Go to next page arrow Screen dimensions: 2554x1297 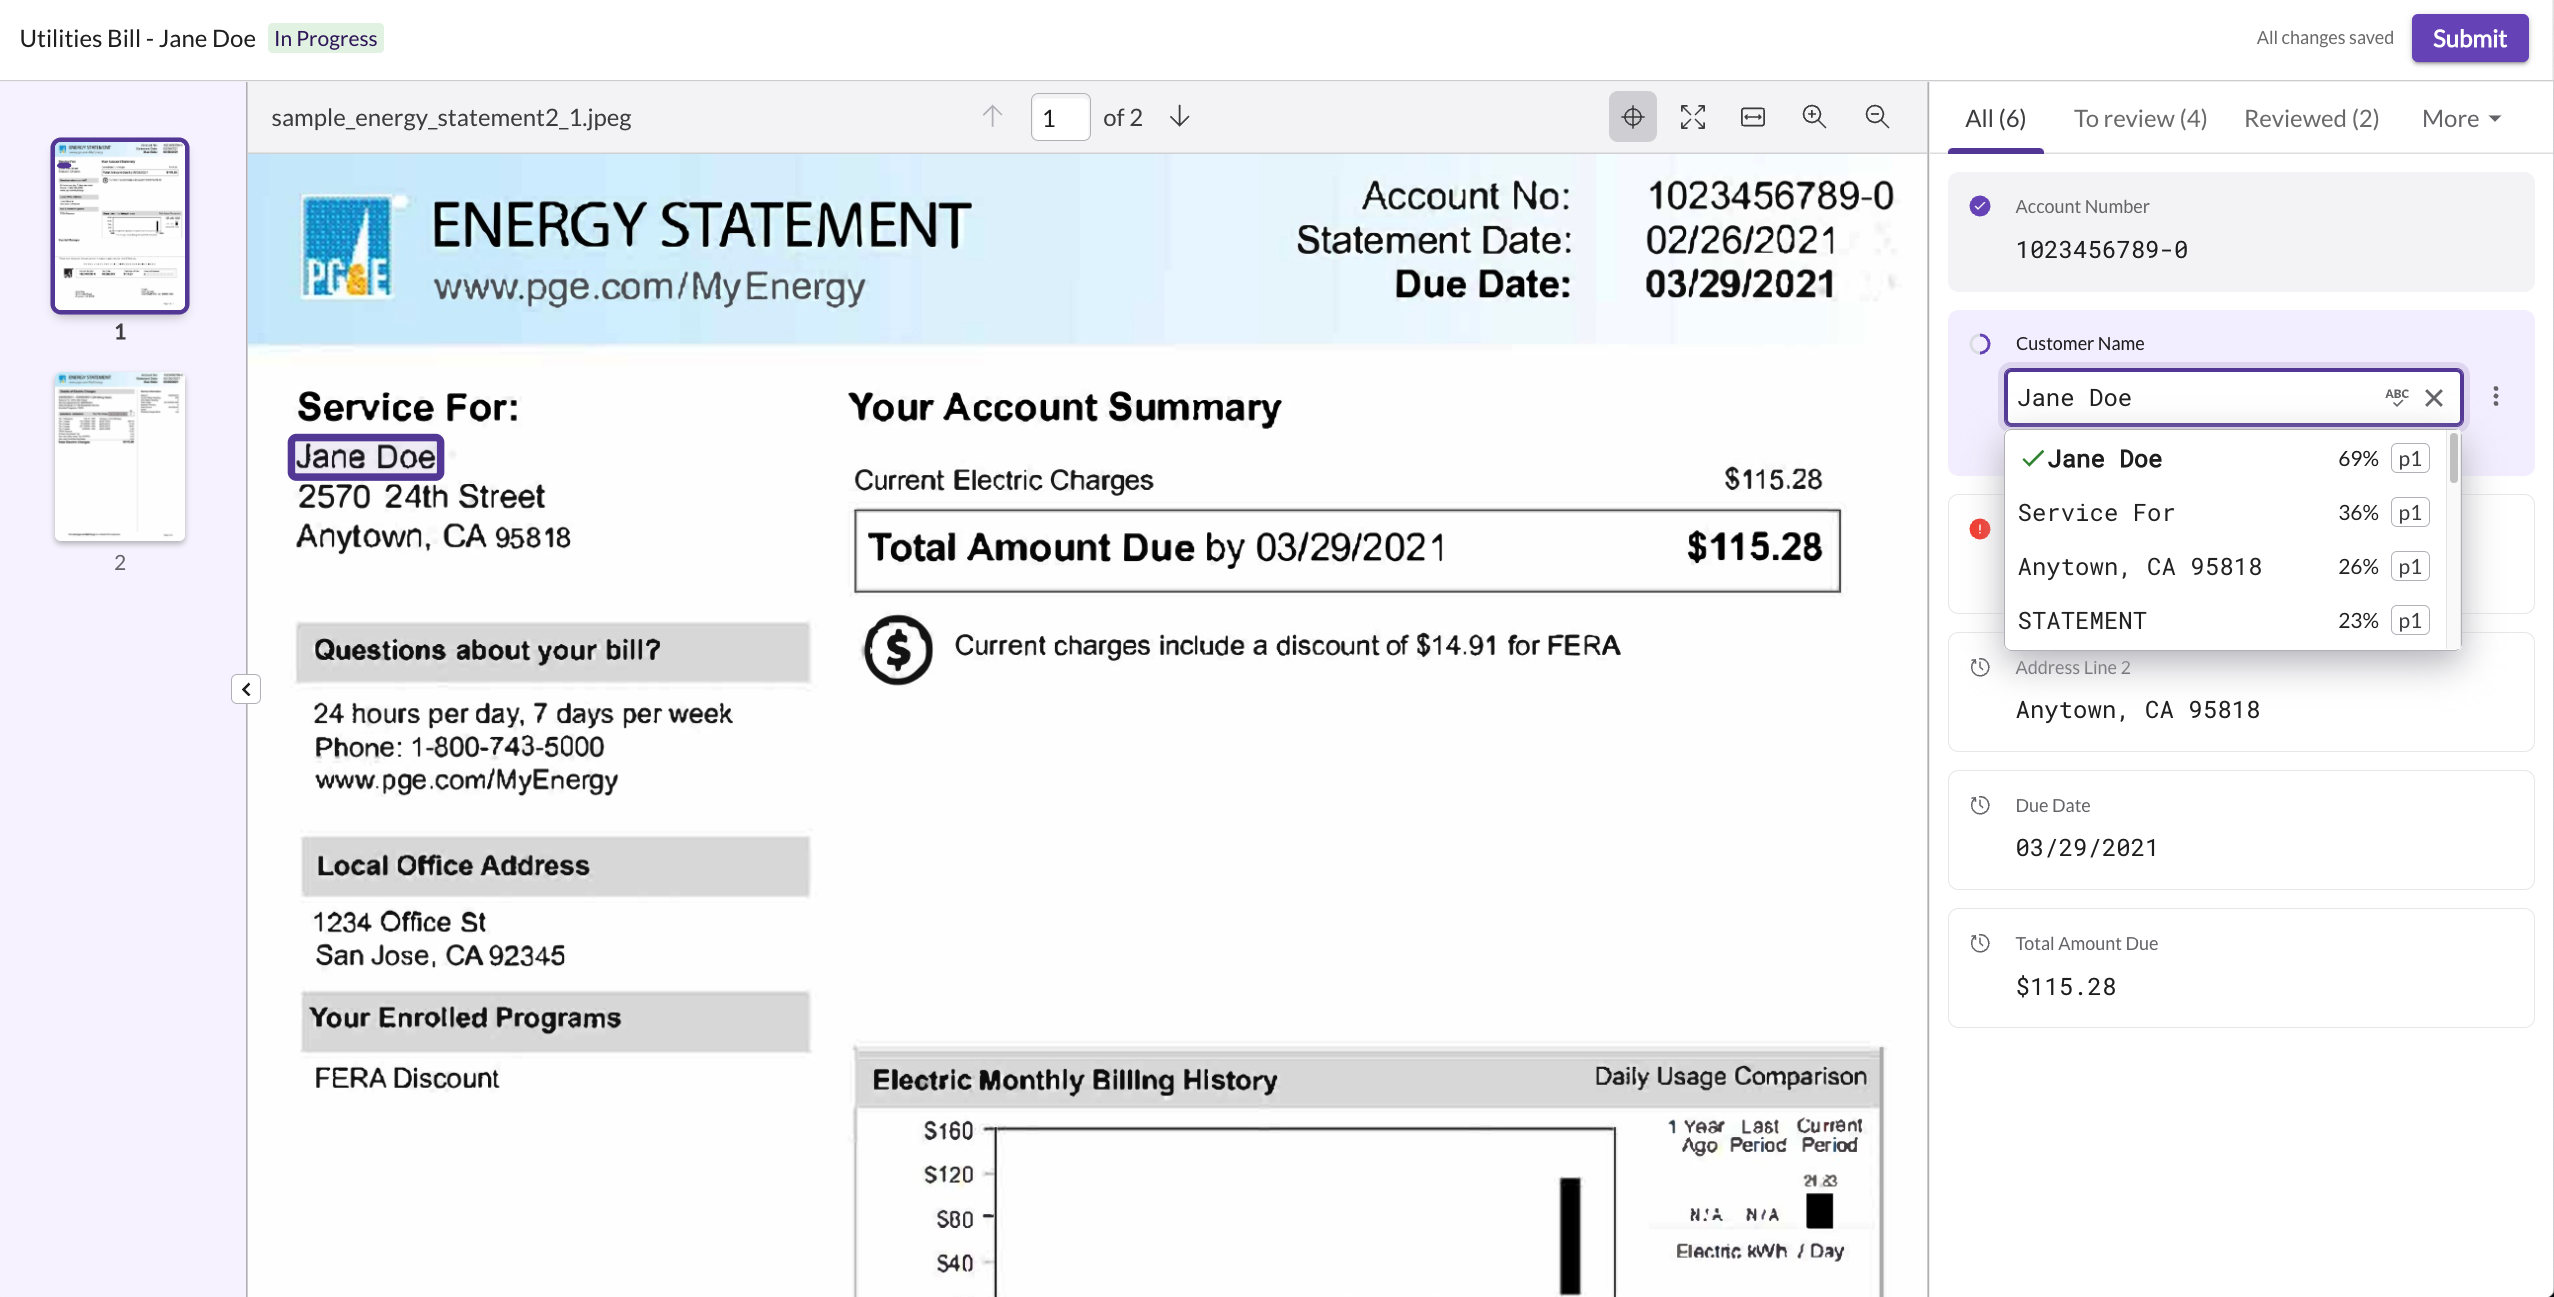[x=1180, y=117]
